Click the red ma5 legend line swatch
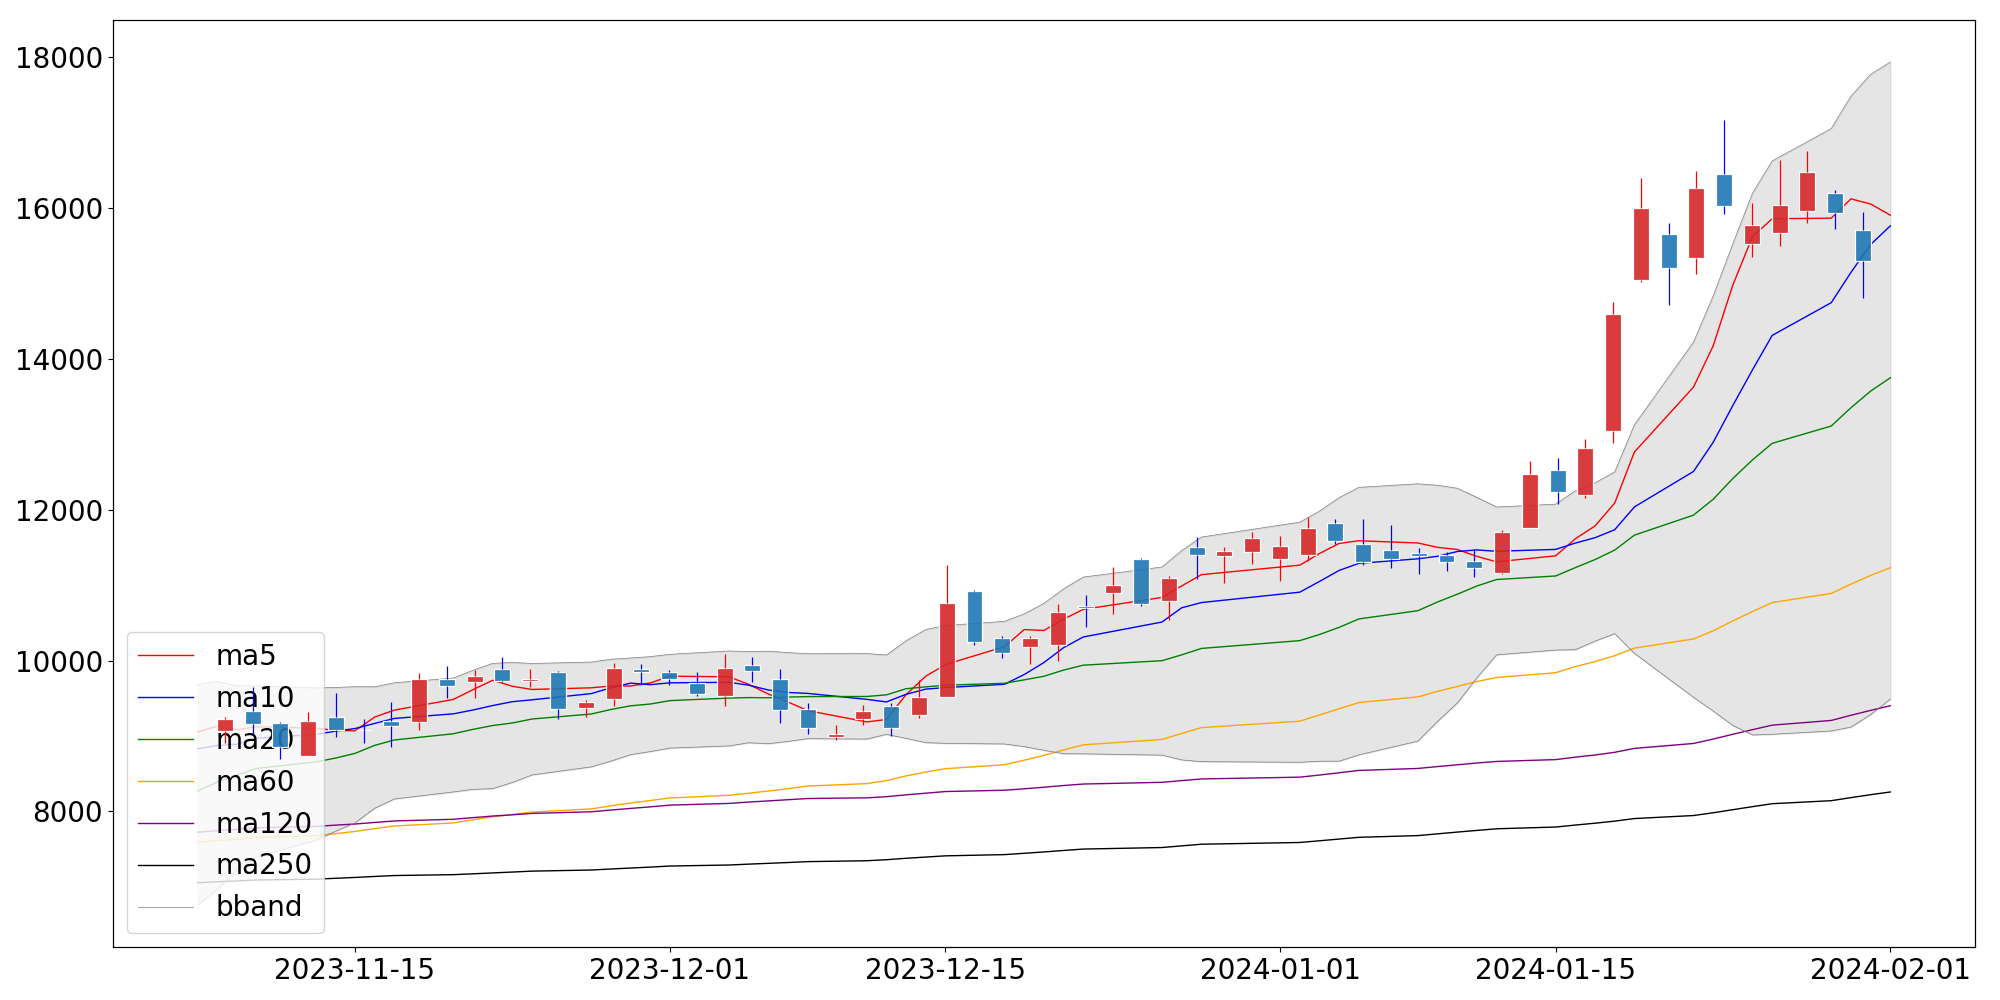2000x1000 pixels. [x=165, y=656]
